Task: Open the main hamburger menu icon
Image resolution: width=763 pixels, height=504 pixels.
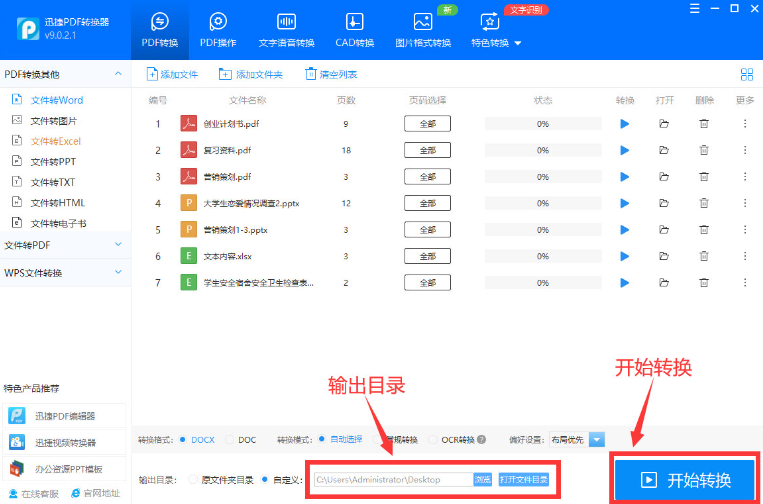Action: click(695, 9)
